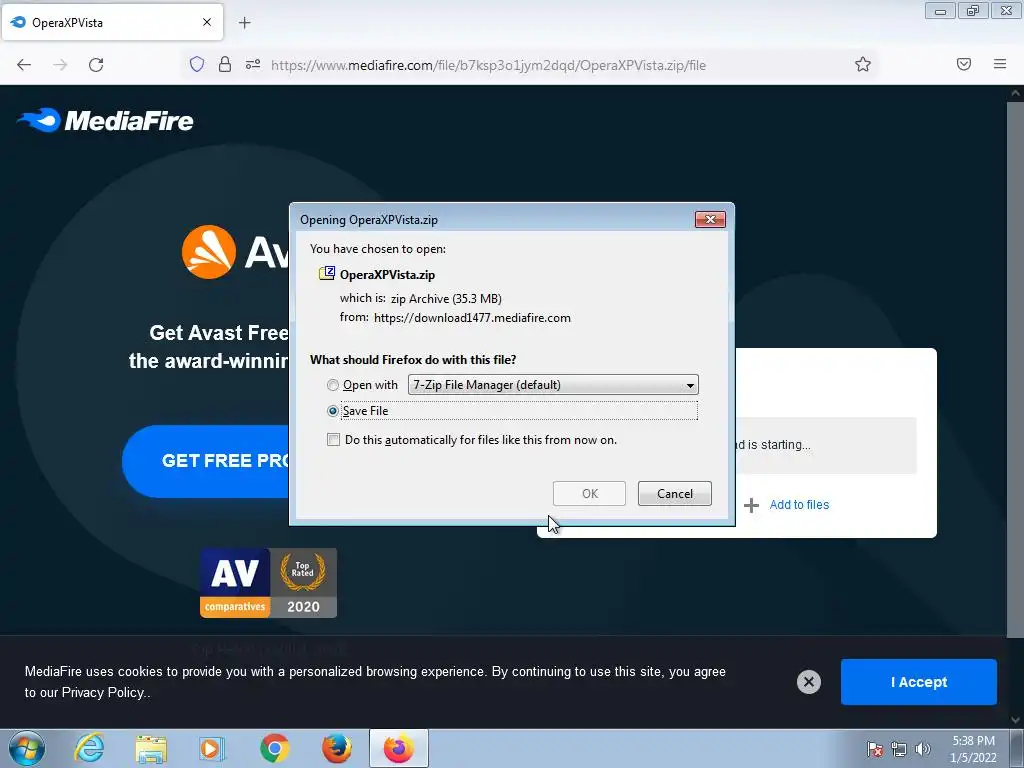Click the Avast orange logo
The image size is (1024, 768).
pos(208,251)
